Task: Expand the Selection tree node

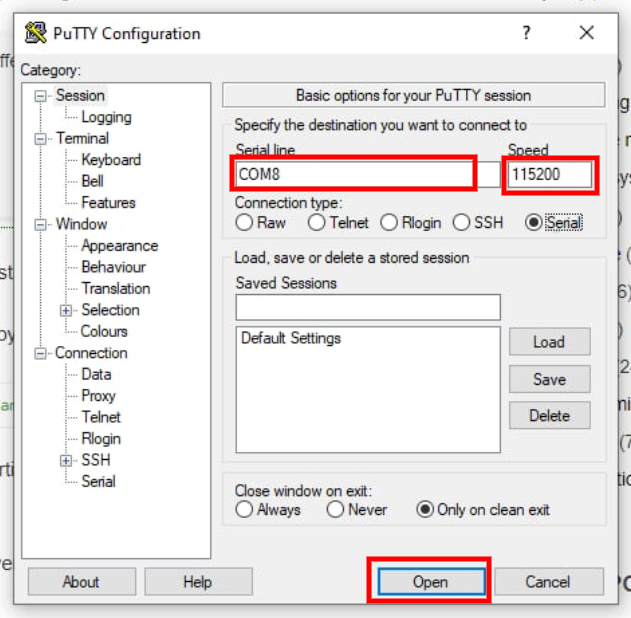Action: 67,310
